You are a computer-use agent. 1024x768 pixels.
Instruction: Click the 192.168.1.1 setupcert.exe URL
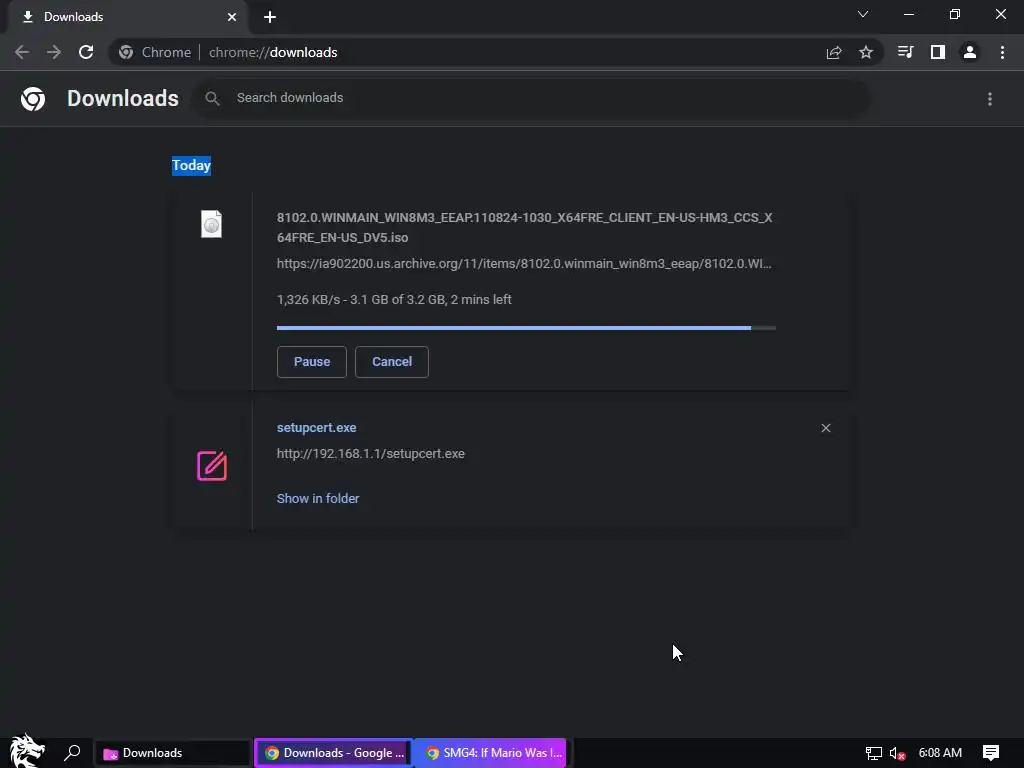(x=371, y=454)
